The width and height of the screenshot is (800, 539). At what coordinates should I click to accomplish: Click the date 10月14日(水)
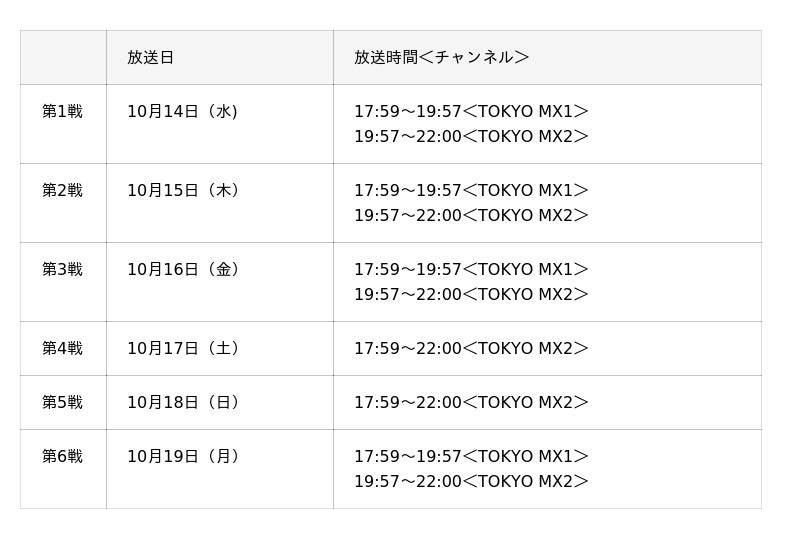[183, 111]
